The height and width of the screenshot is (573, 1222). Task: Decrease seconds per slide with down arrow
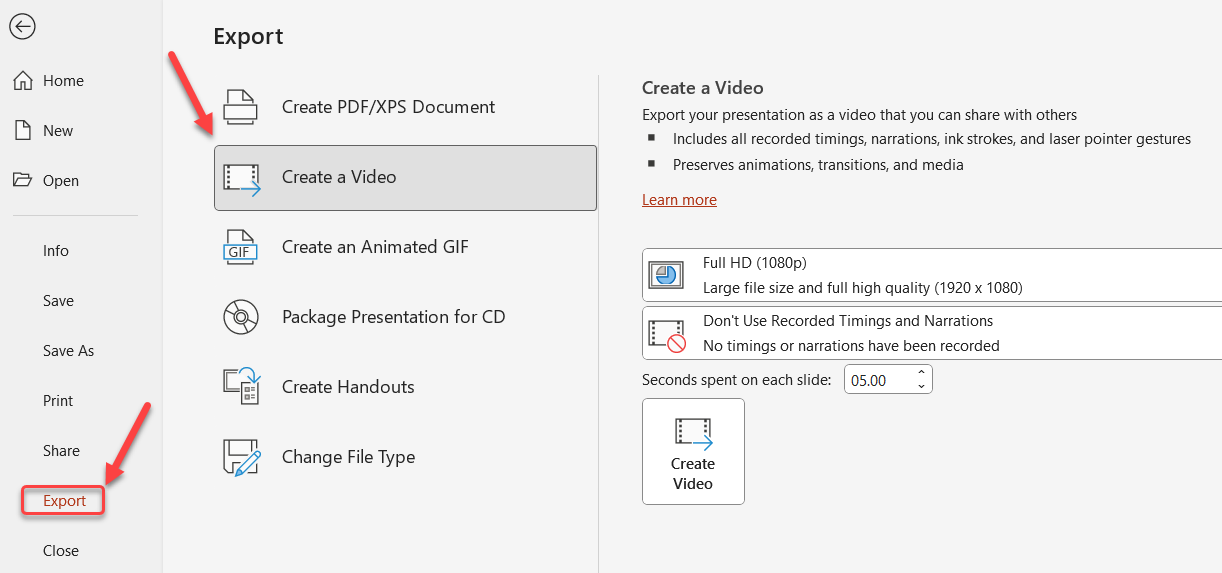921,387
